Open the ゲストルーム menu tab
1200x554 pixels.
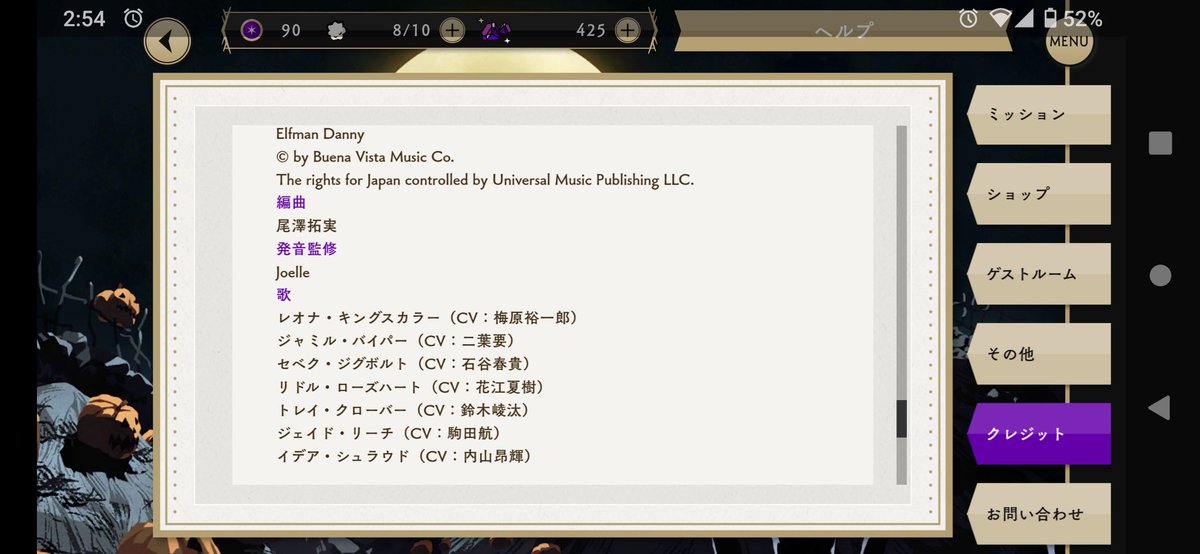click(x=1039, y=274)
